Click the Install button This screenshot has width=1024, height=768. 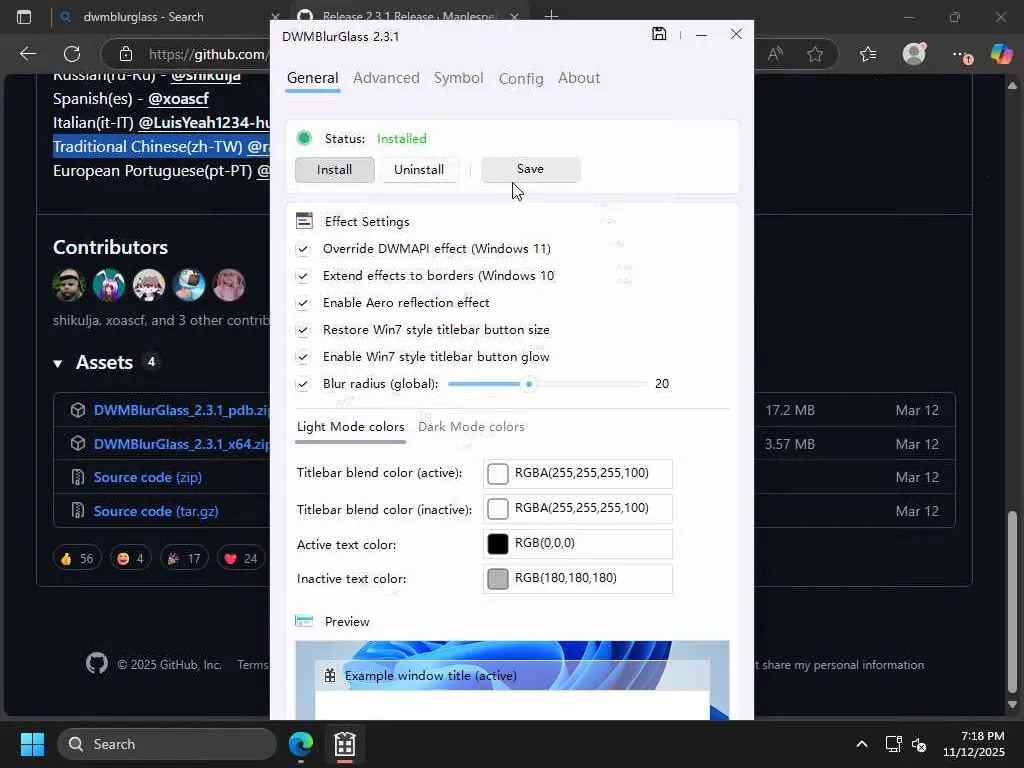click(x=334, y=170)
